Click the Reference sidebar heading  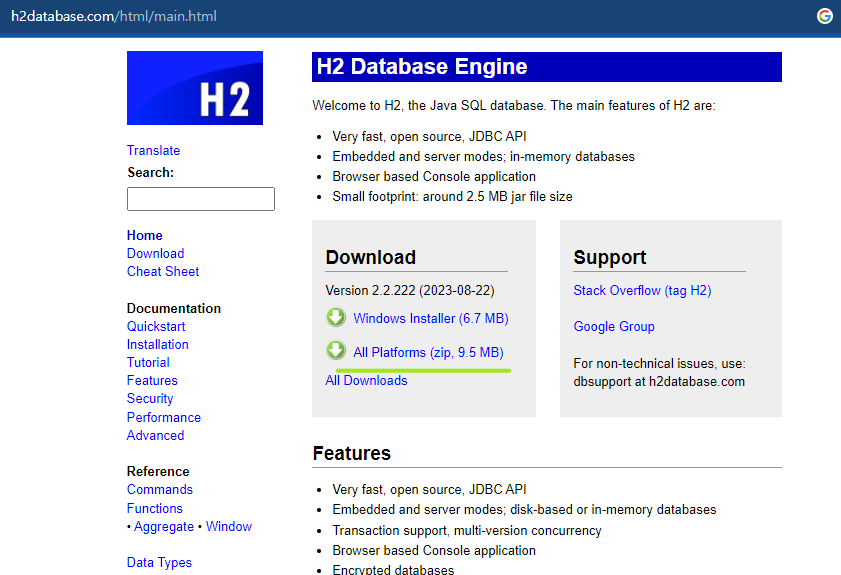[158, 471]
